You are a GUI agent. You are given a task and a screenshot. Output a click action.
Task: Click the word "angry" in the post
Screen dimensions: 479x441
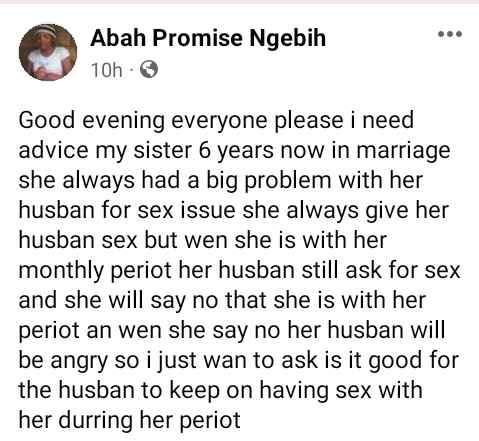tap(80, 362)
